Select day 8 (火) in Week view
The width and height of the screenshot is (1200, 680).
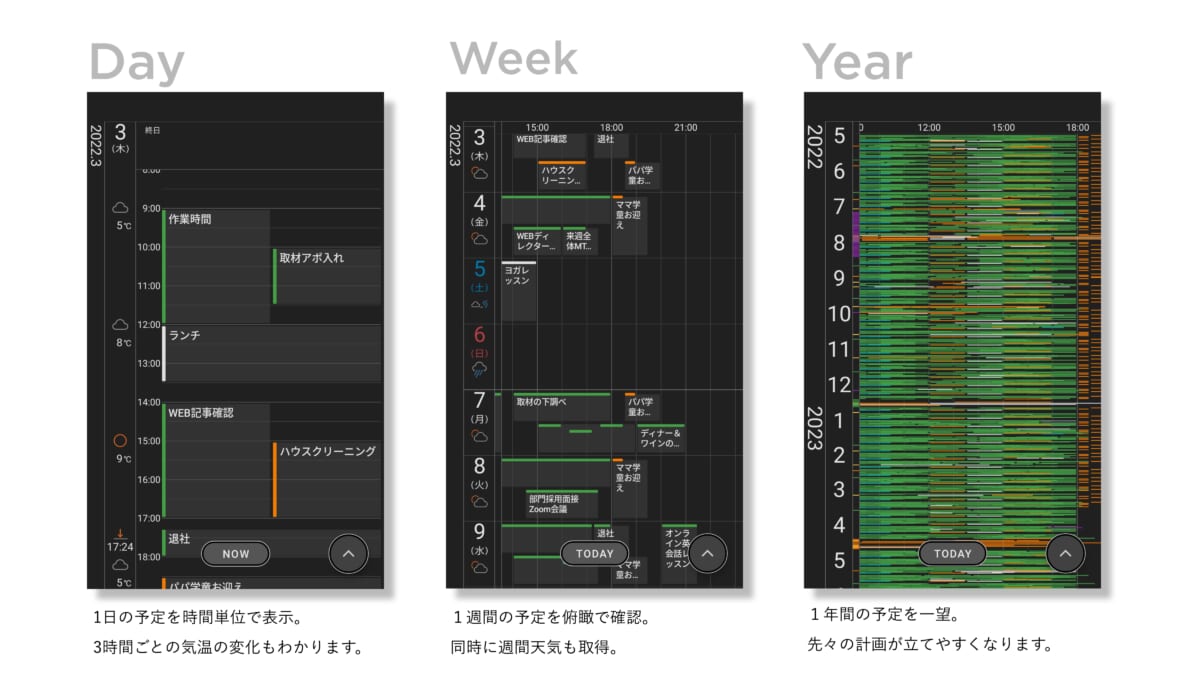point(480,472)
